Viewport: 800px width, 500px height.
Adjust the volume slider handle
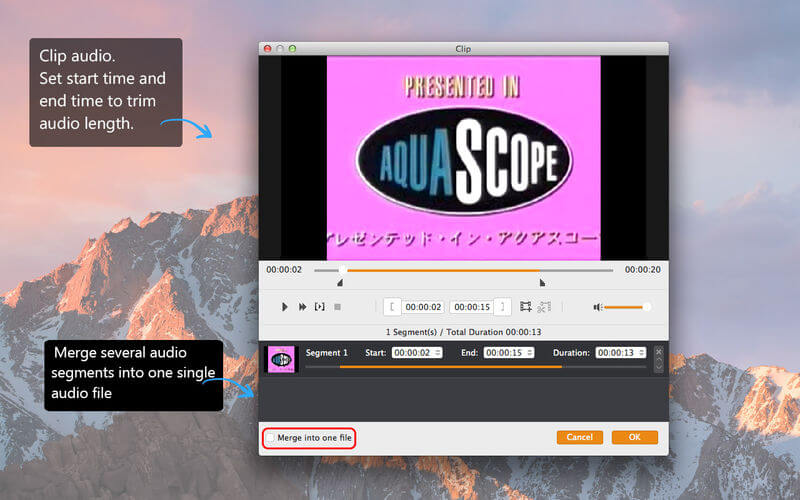tap(646, 307)
